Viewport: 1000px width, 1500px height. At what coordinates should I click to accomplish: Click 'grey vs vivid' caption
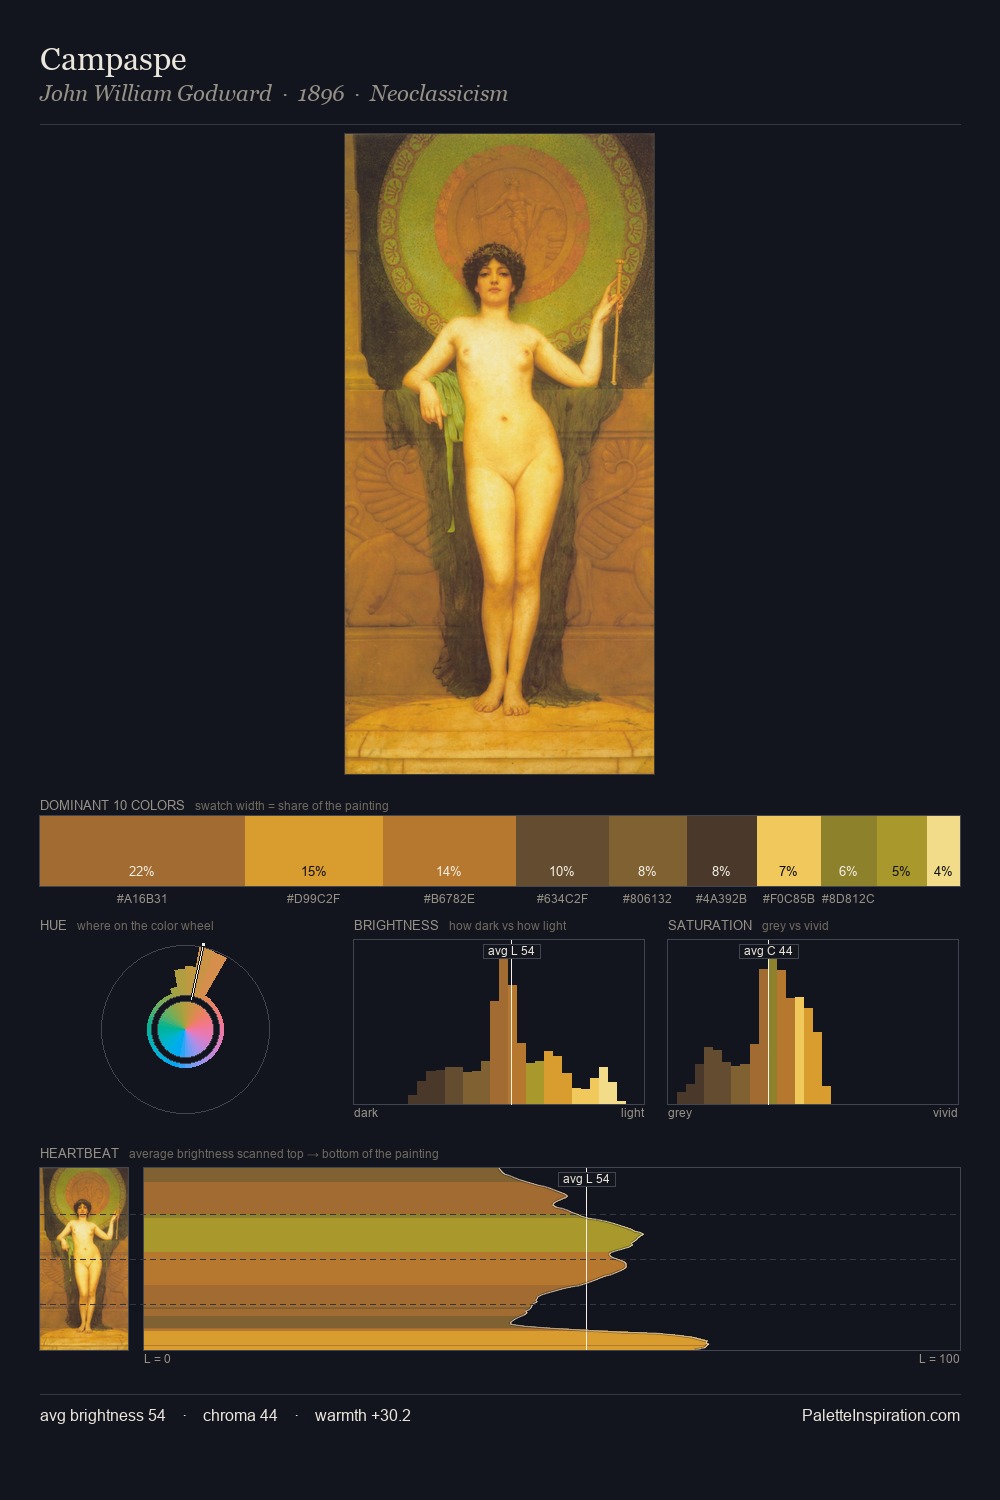point(795,926)
